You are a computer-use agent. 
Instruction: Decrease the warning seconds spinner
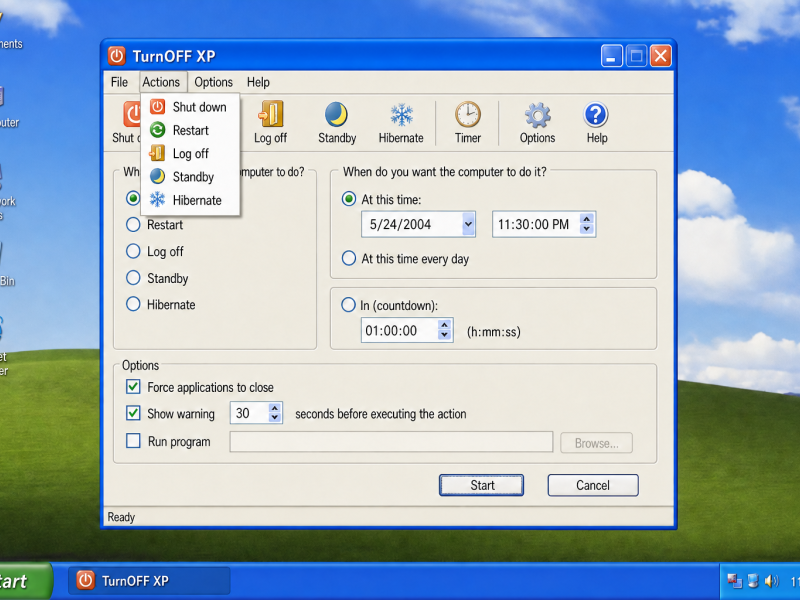pos(275,418)
